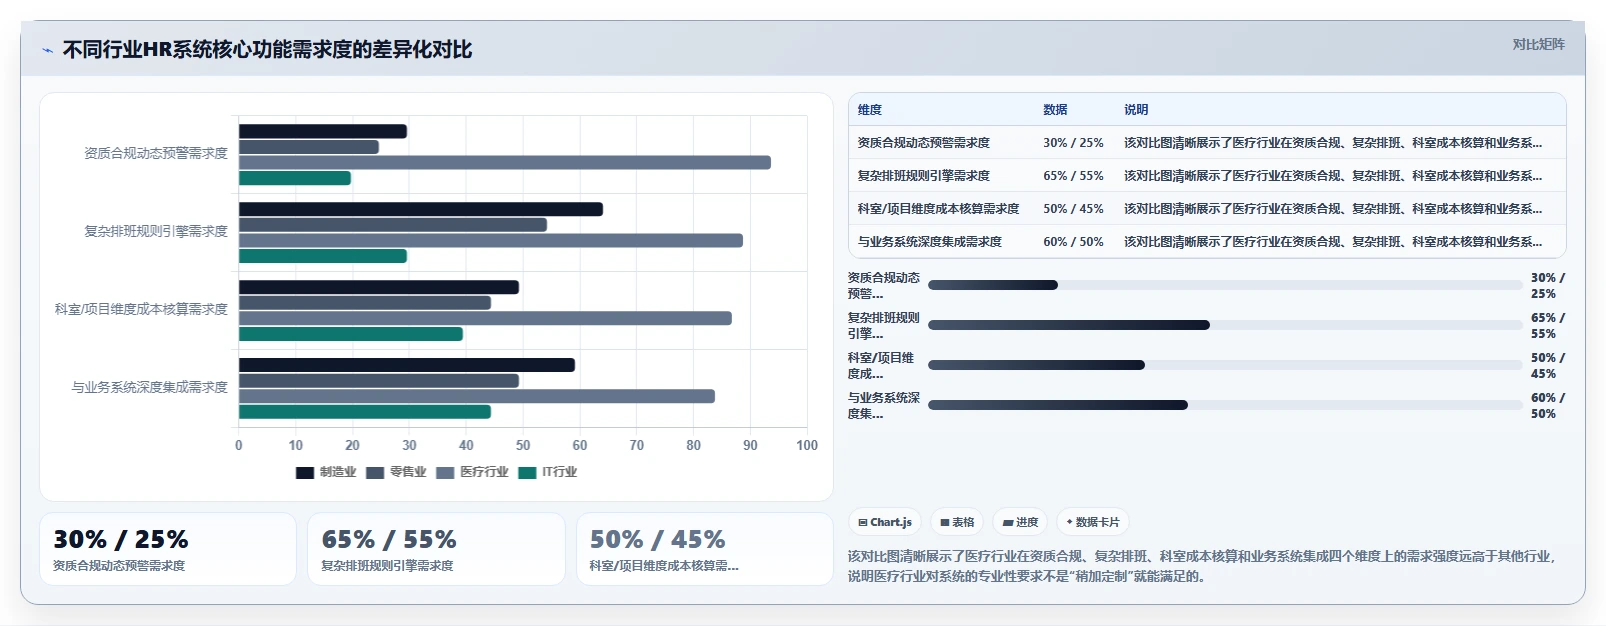
Task: Open the 30% / 25% stat card
Action: coord(168,549)
